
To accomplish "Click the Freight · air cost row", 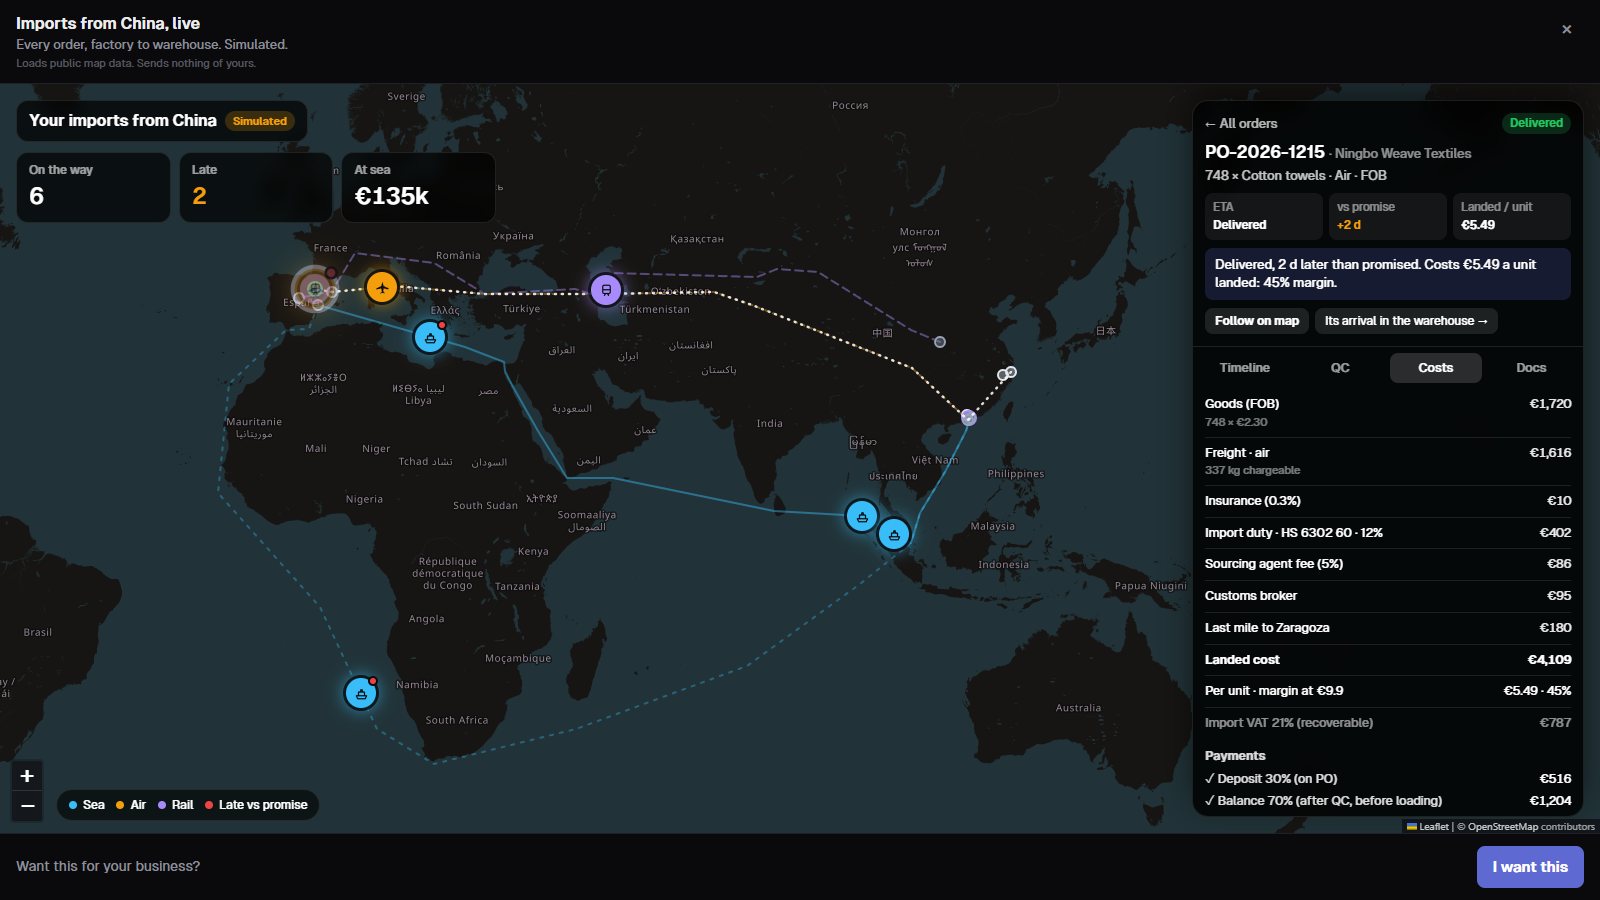I will click(1388, 461).
